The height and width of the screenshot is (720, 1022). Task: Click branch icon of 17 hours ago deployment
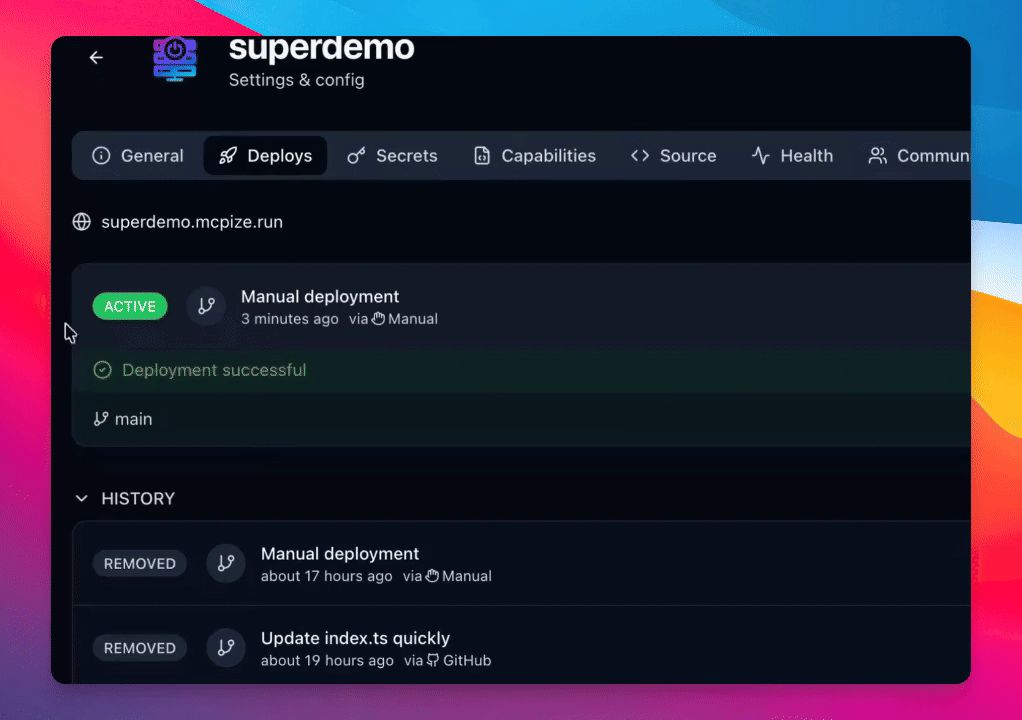[226, 563]
